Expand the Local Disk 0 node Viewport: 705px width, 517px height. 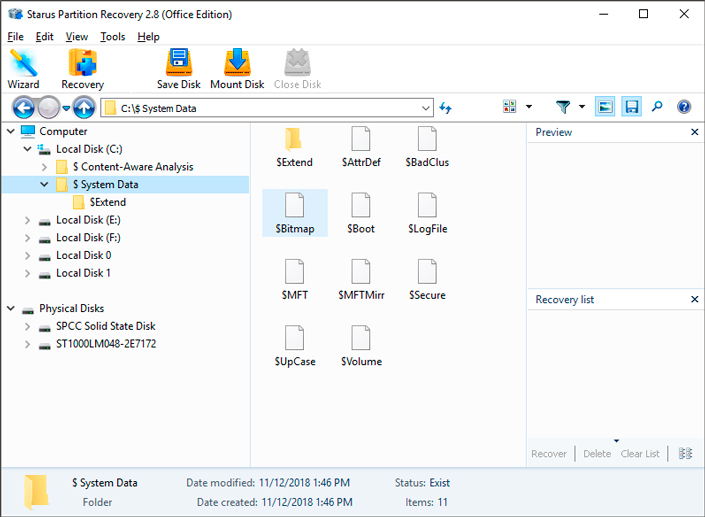27,255
